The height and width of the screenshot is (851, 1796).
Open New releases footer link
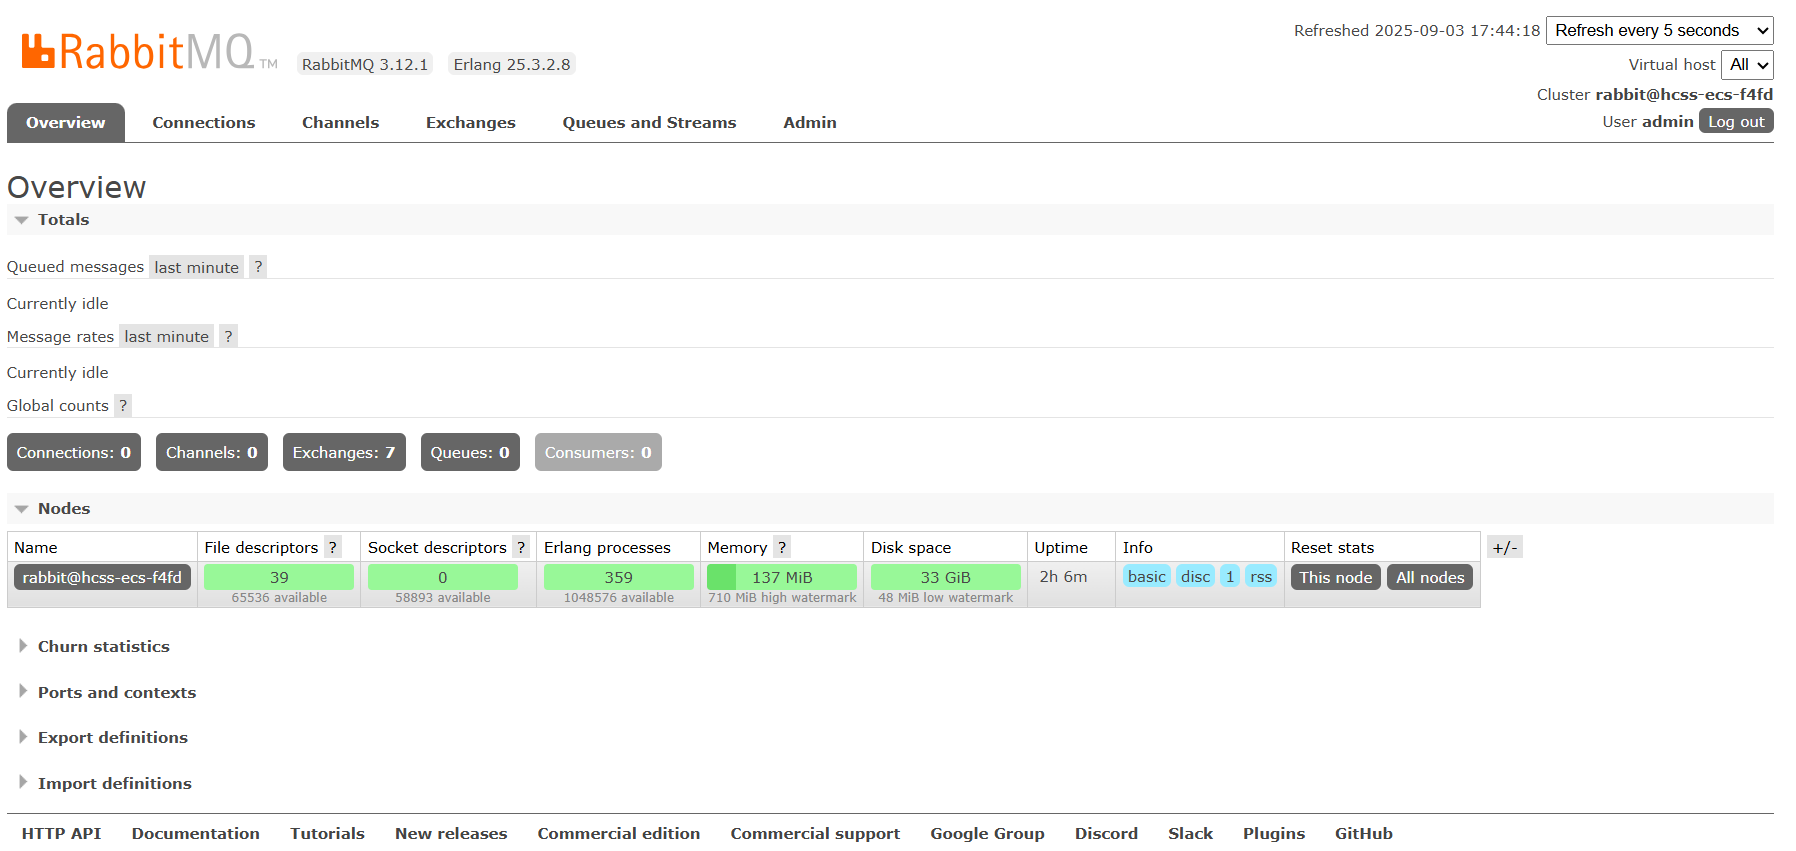tap(451, 833)
